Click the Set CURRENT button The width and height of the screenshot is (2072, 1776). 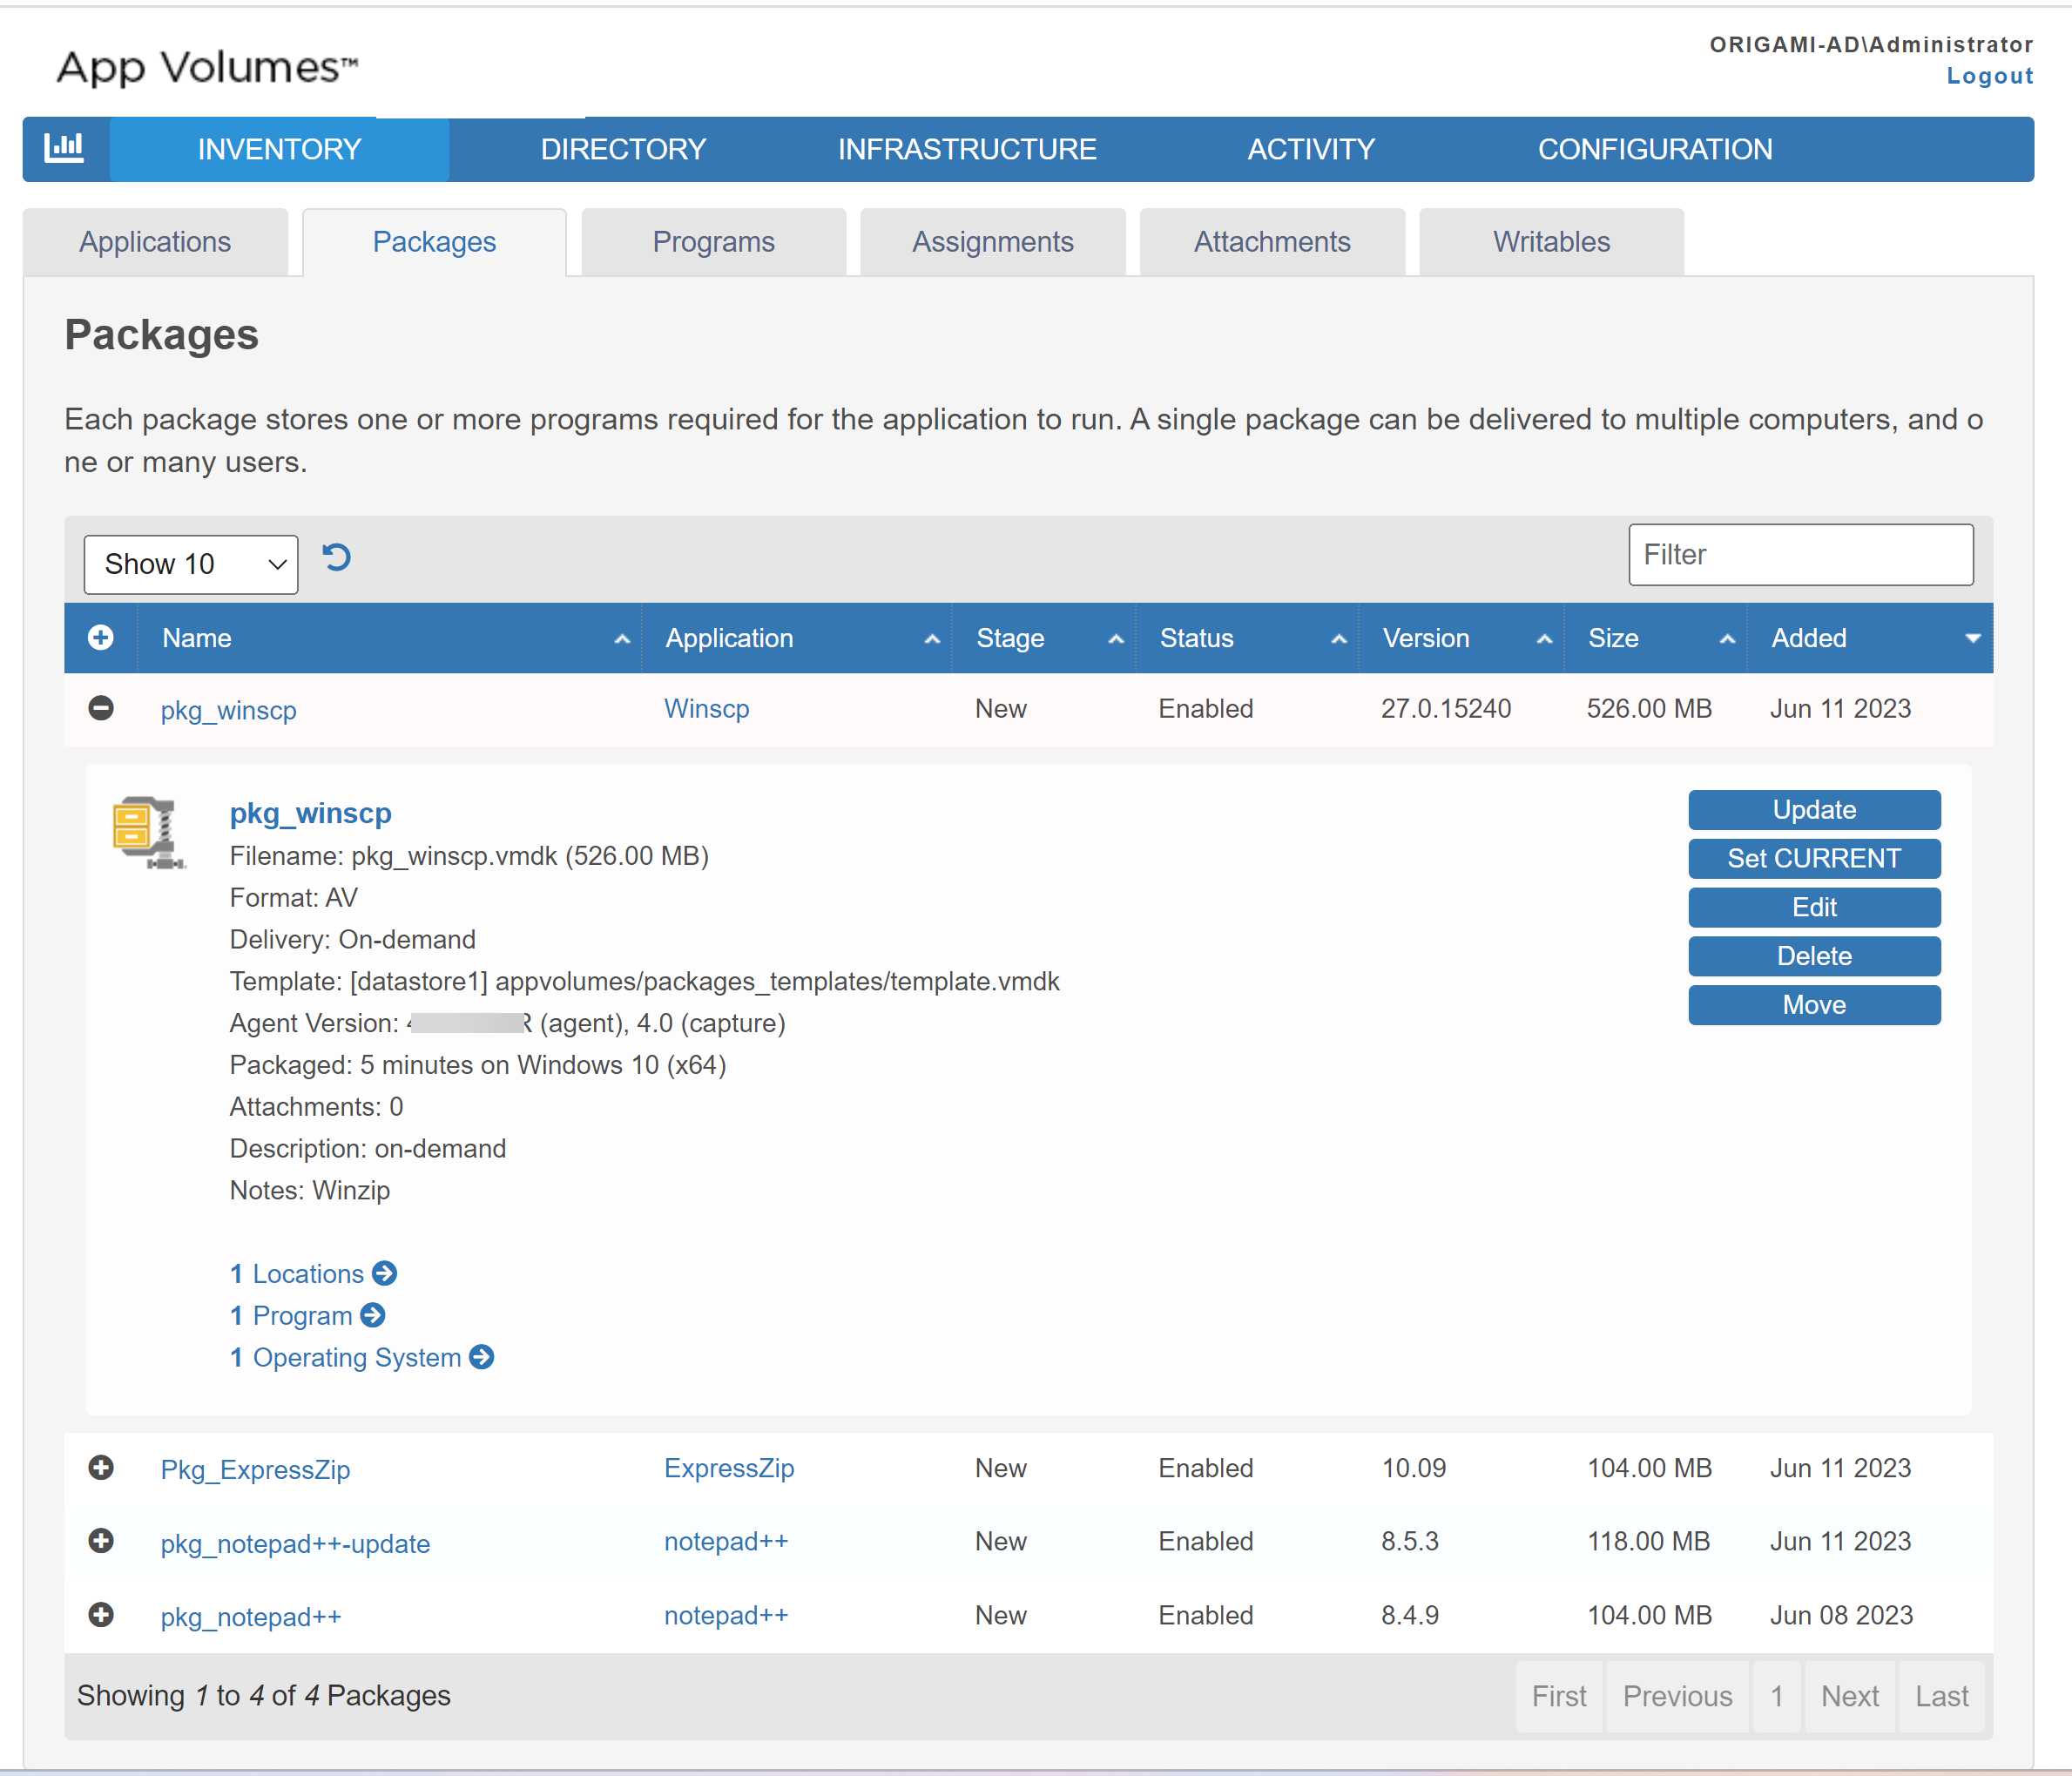[x=1814, y=859]
